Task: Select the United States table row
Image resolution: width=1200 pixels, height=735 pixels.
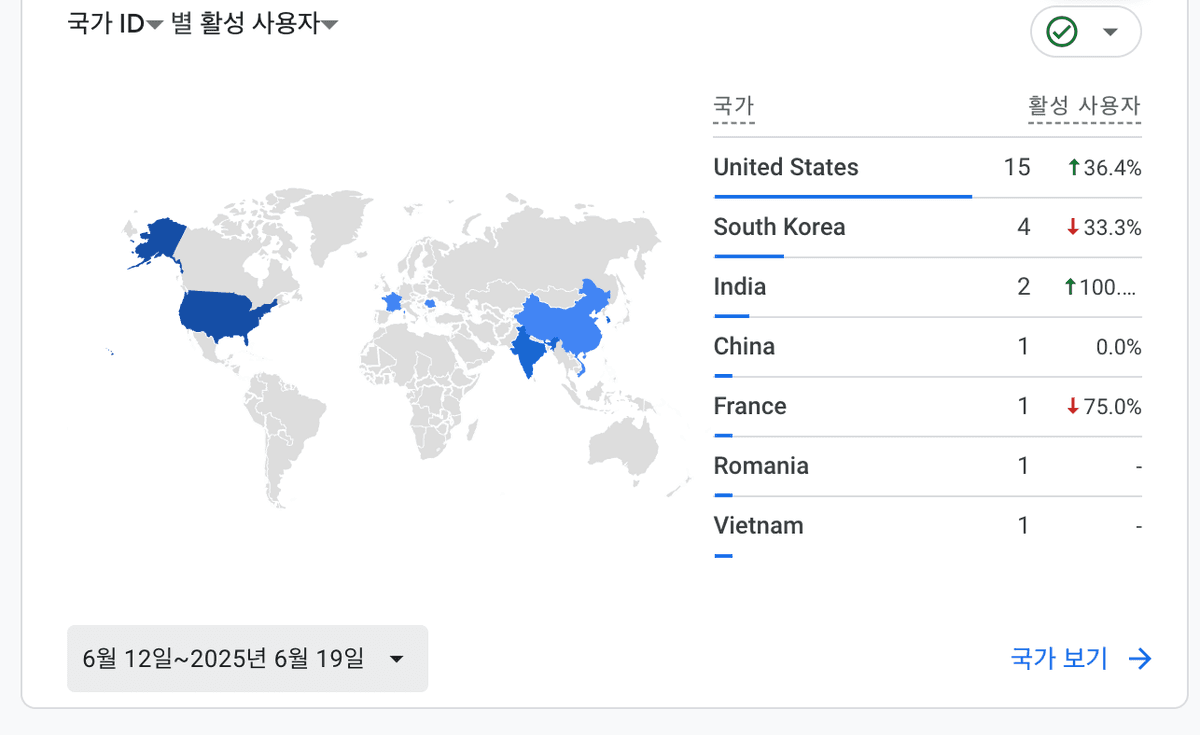Action: [x=786, y=167]
